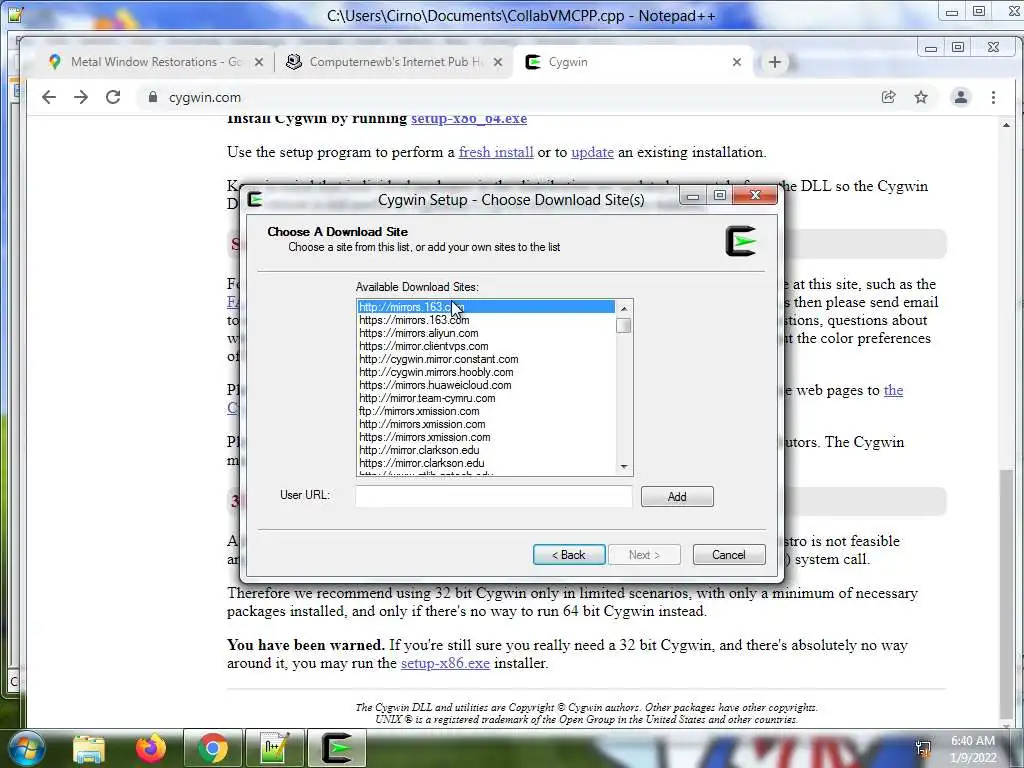Bookmark this page with the star icon
Viewport: 1024px width, 768px height.
pyautogui.click(x=921, y=97)
